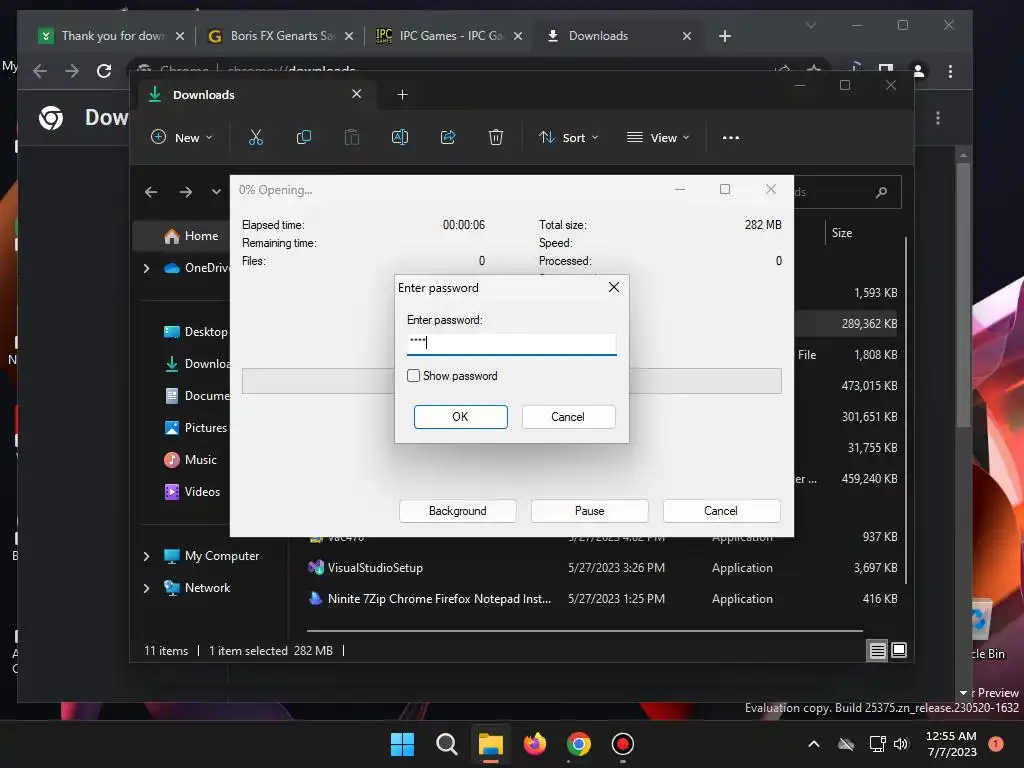Open the Sort dropdown menu
Viewport: 1024px width, 768px height.
pos(568,138)
